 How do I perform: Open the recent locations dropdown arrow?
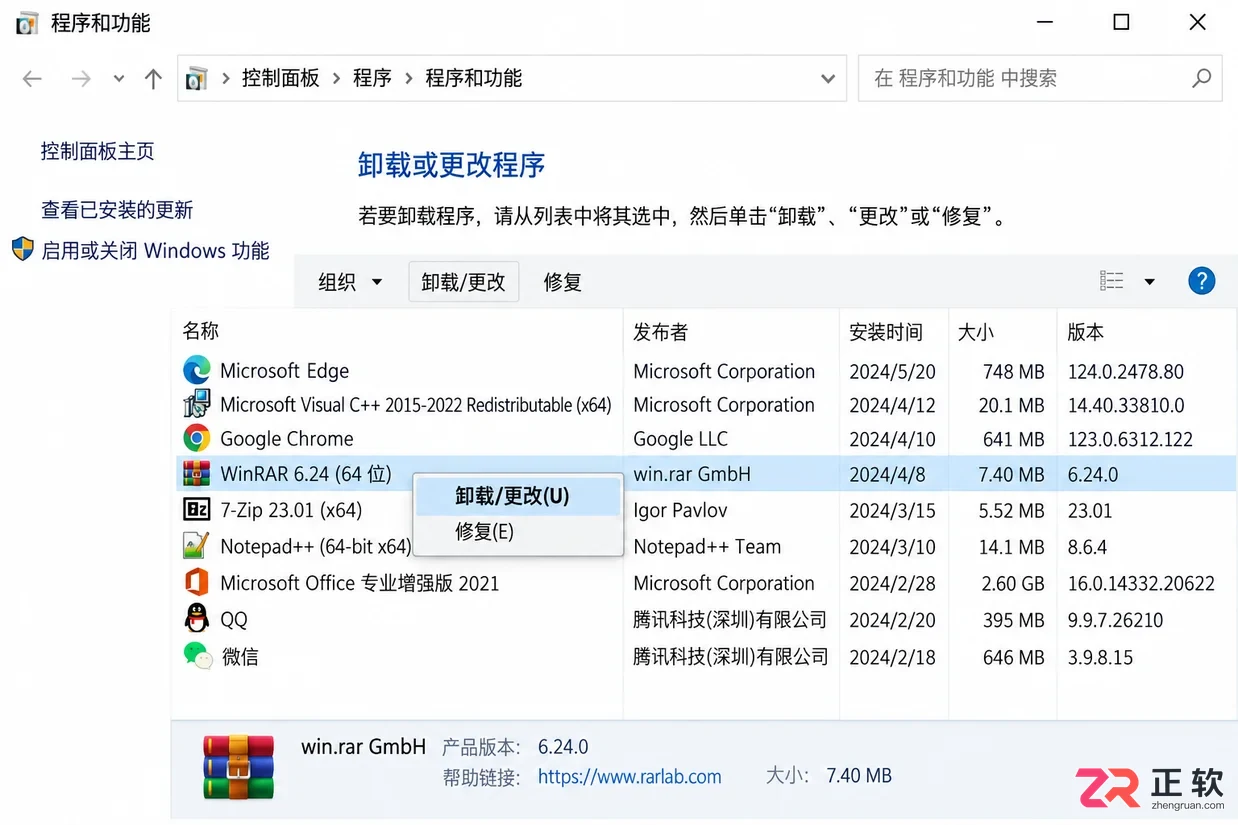pos(119,79)
